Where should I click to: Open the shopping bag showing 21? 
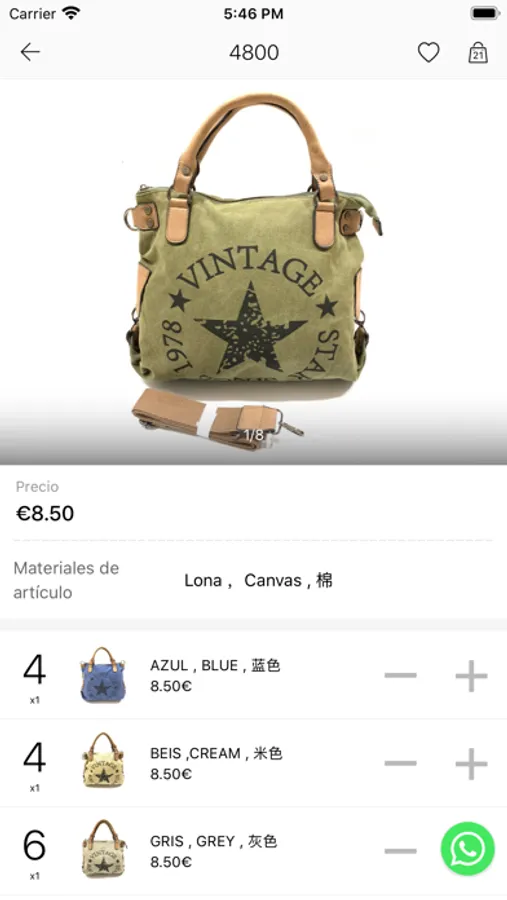click(478, 52)
